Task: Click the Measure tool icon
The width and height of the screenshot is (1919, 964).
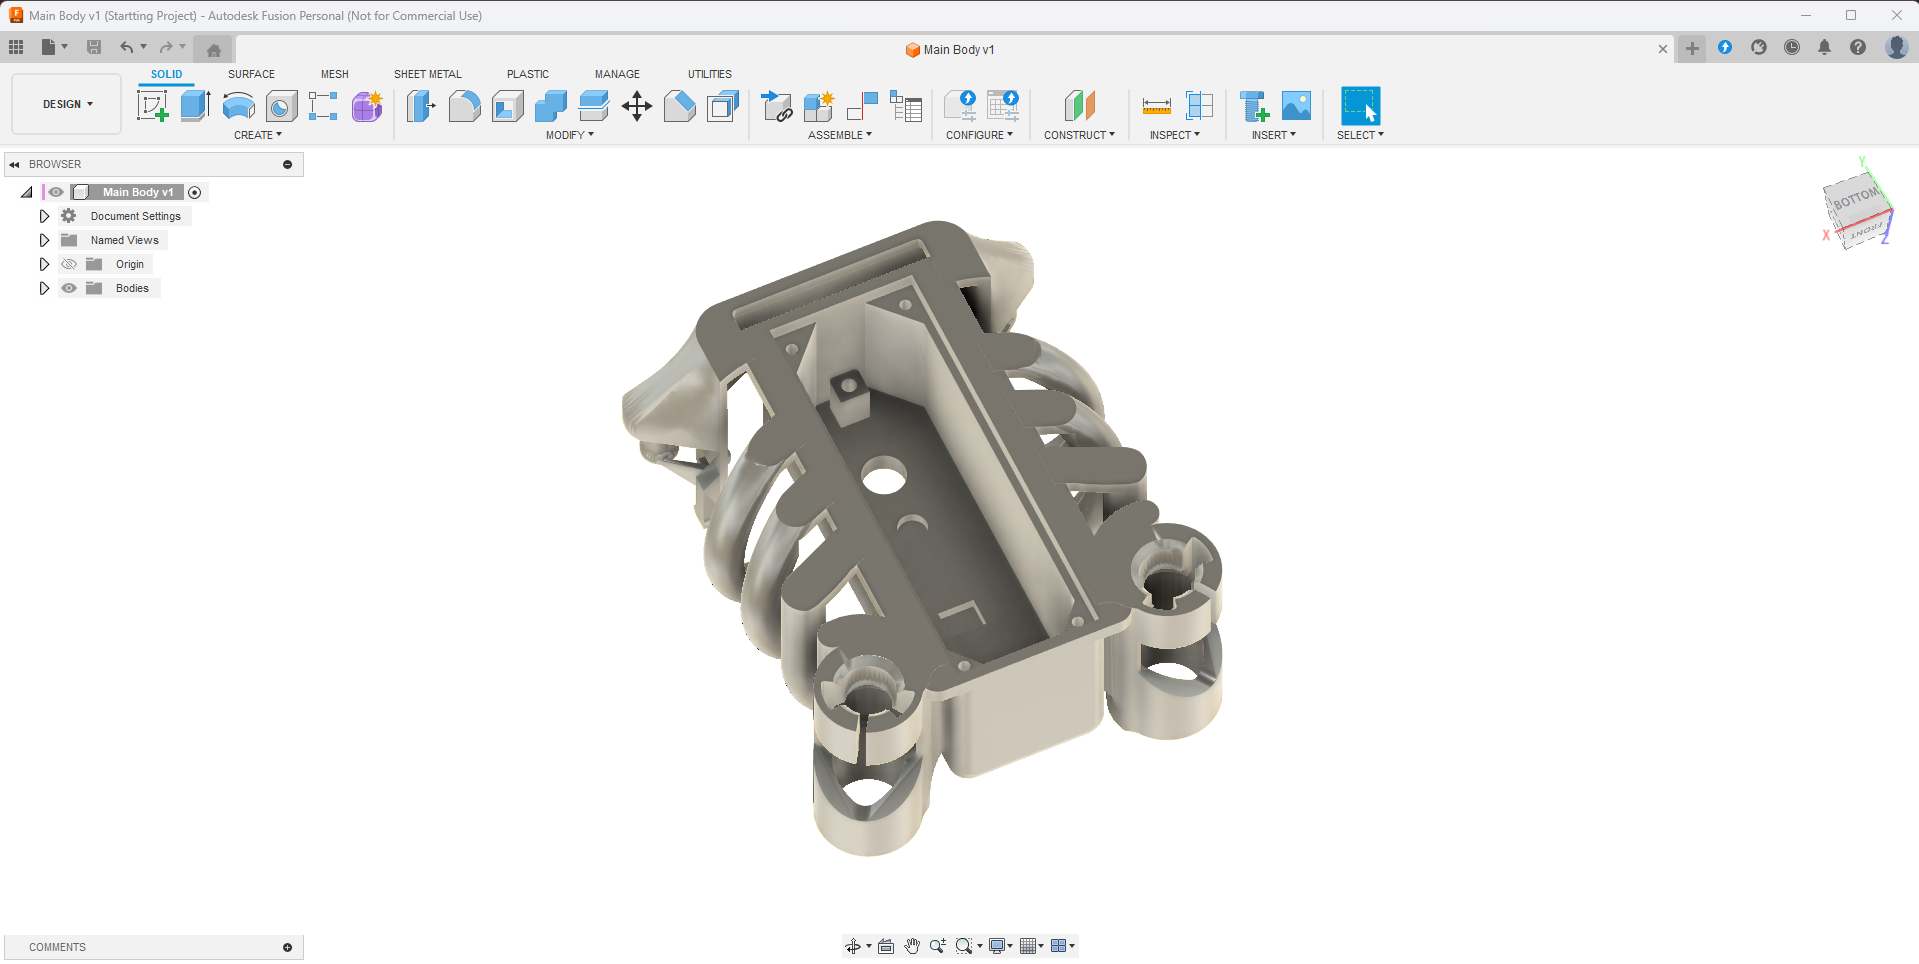Action: coord(1156,106)
